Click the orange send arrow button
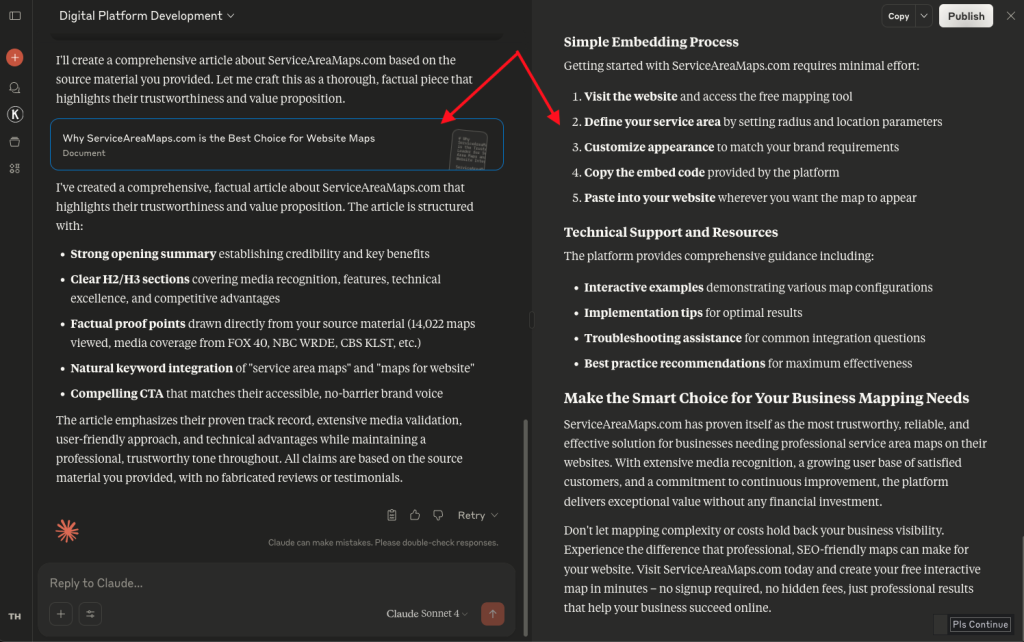The width and height of the screenshot is (1024, 642). [x=492, y=614]
